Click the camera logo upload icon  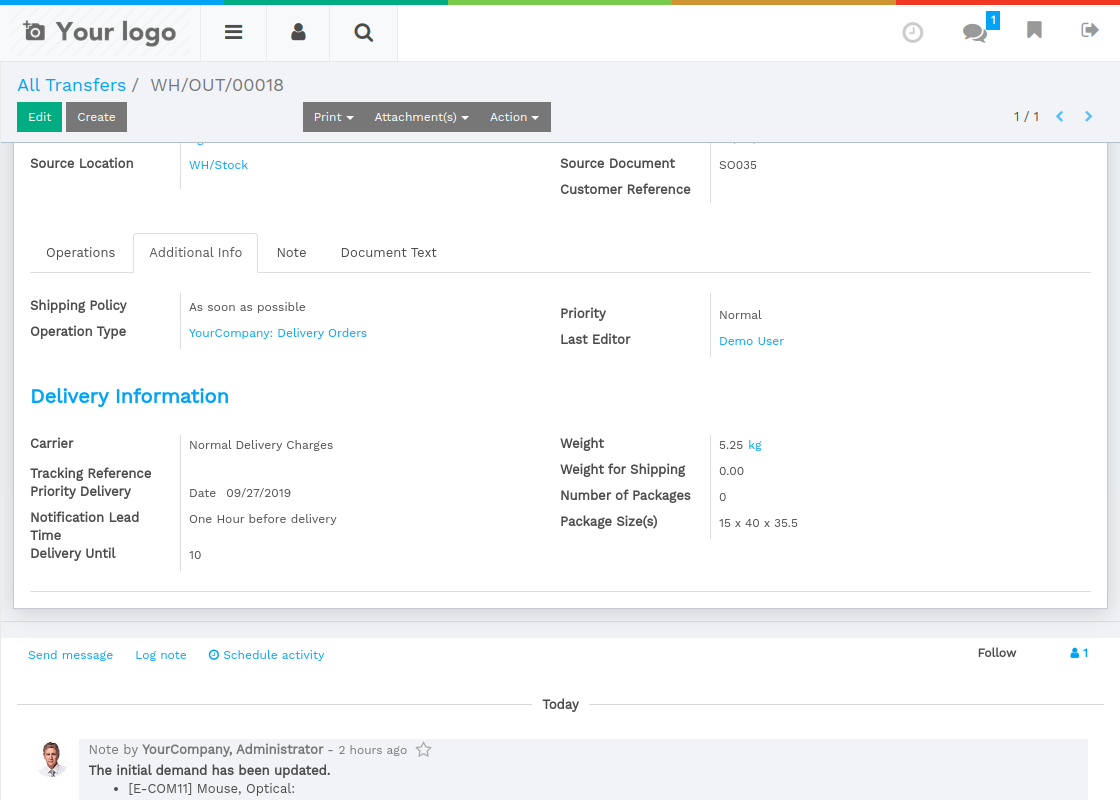pos(35,31)
